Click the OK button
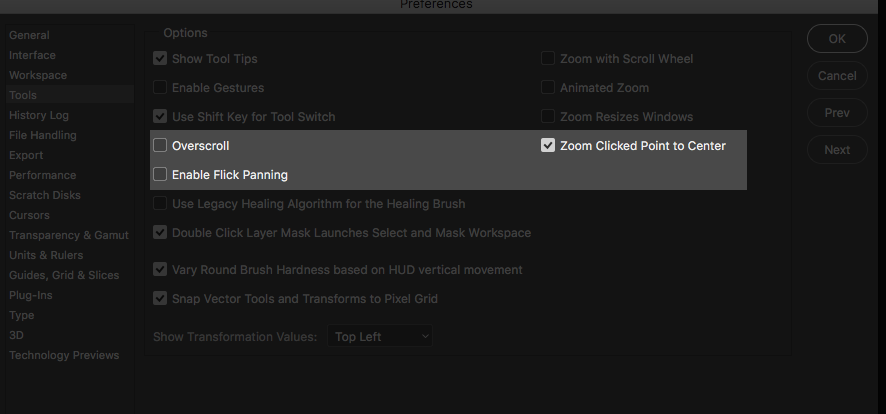Image resolution: width=886 pixels, height=414 pixels. [x=837, y=39]
